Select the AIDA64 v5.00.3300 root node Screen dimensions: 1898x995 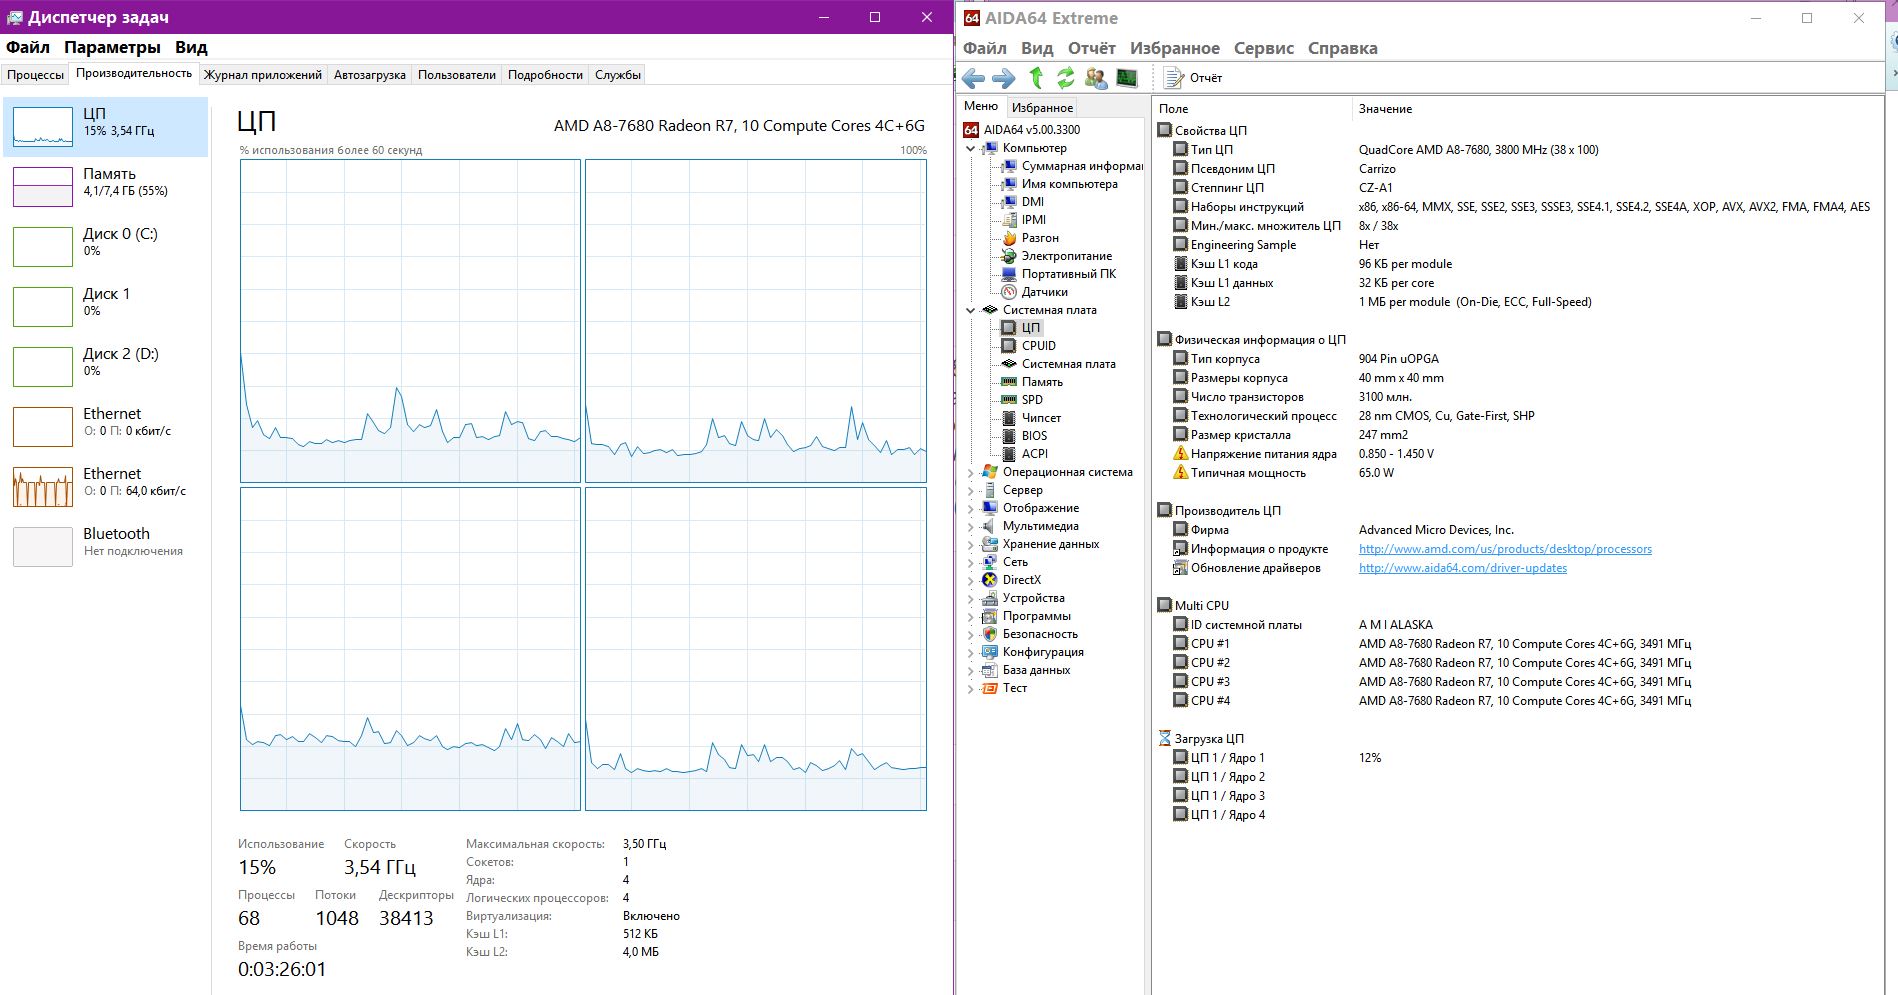(x=1022, y=130)
